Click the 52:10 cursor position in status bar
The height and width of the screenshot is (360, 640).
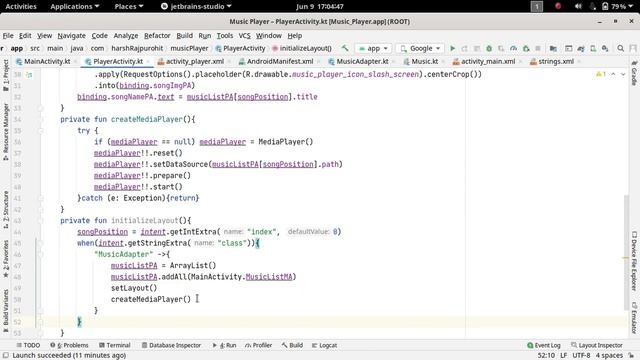pyautogui.click(x=546, y=356)
